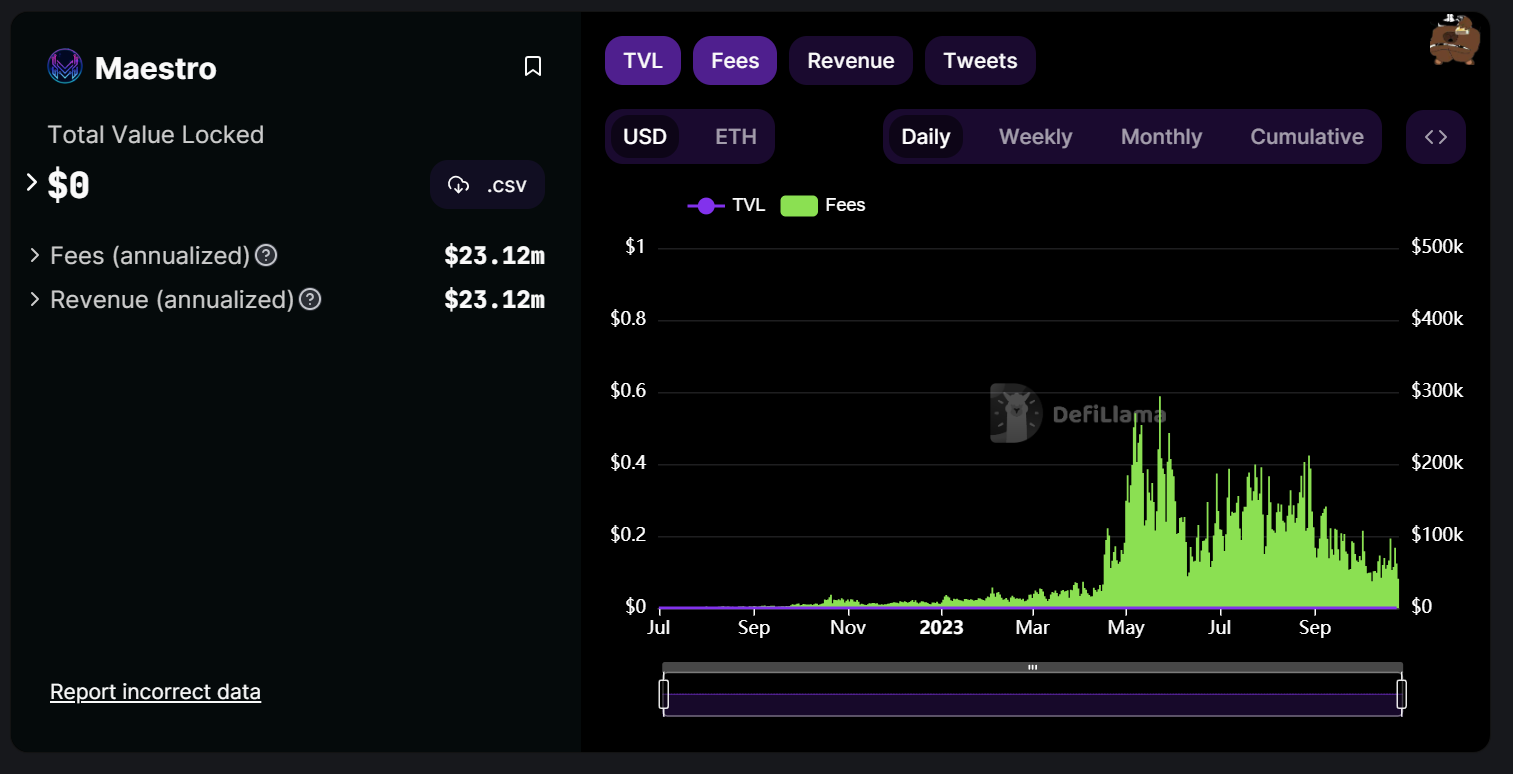Expand the Fees (annualized) row

[x=35, y=256]
